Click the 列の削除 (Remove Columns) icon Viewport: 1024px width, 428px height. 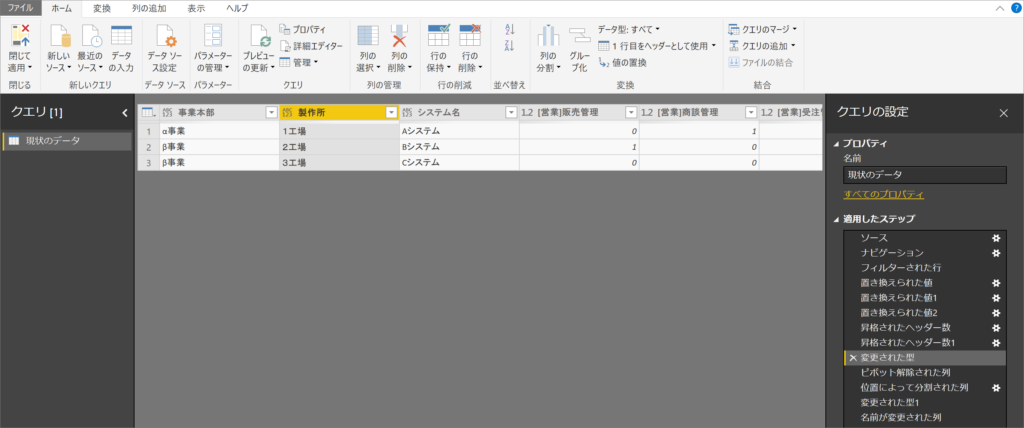399,38
